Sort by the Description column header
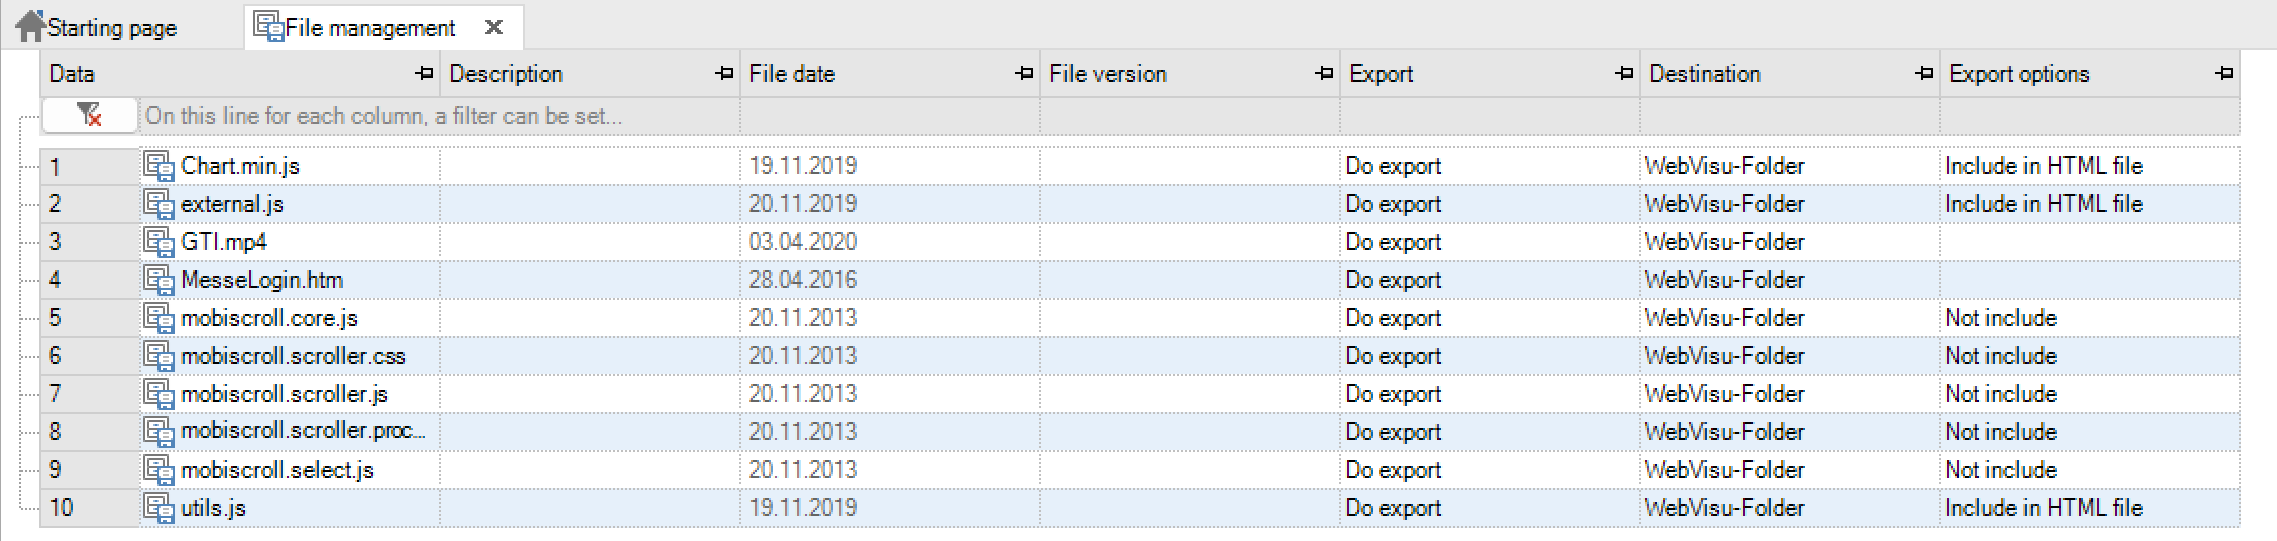 click(x=506, y=74)
